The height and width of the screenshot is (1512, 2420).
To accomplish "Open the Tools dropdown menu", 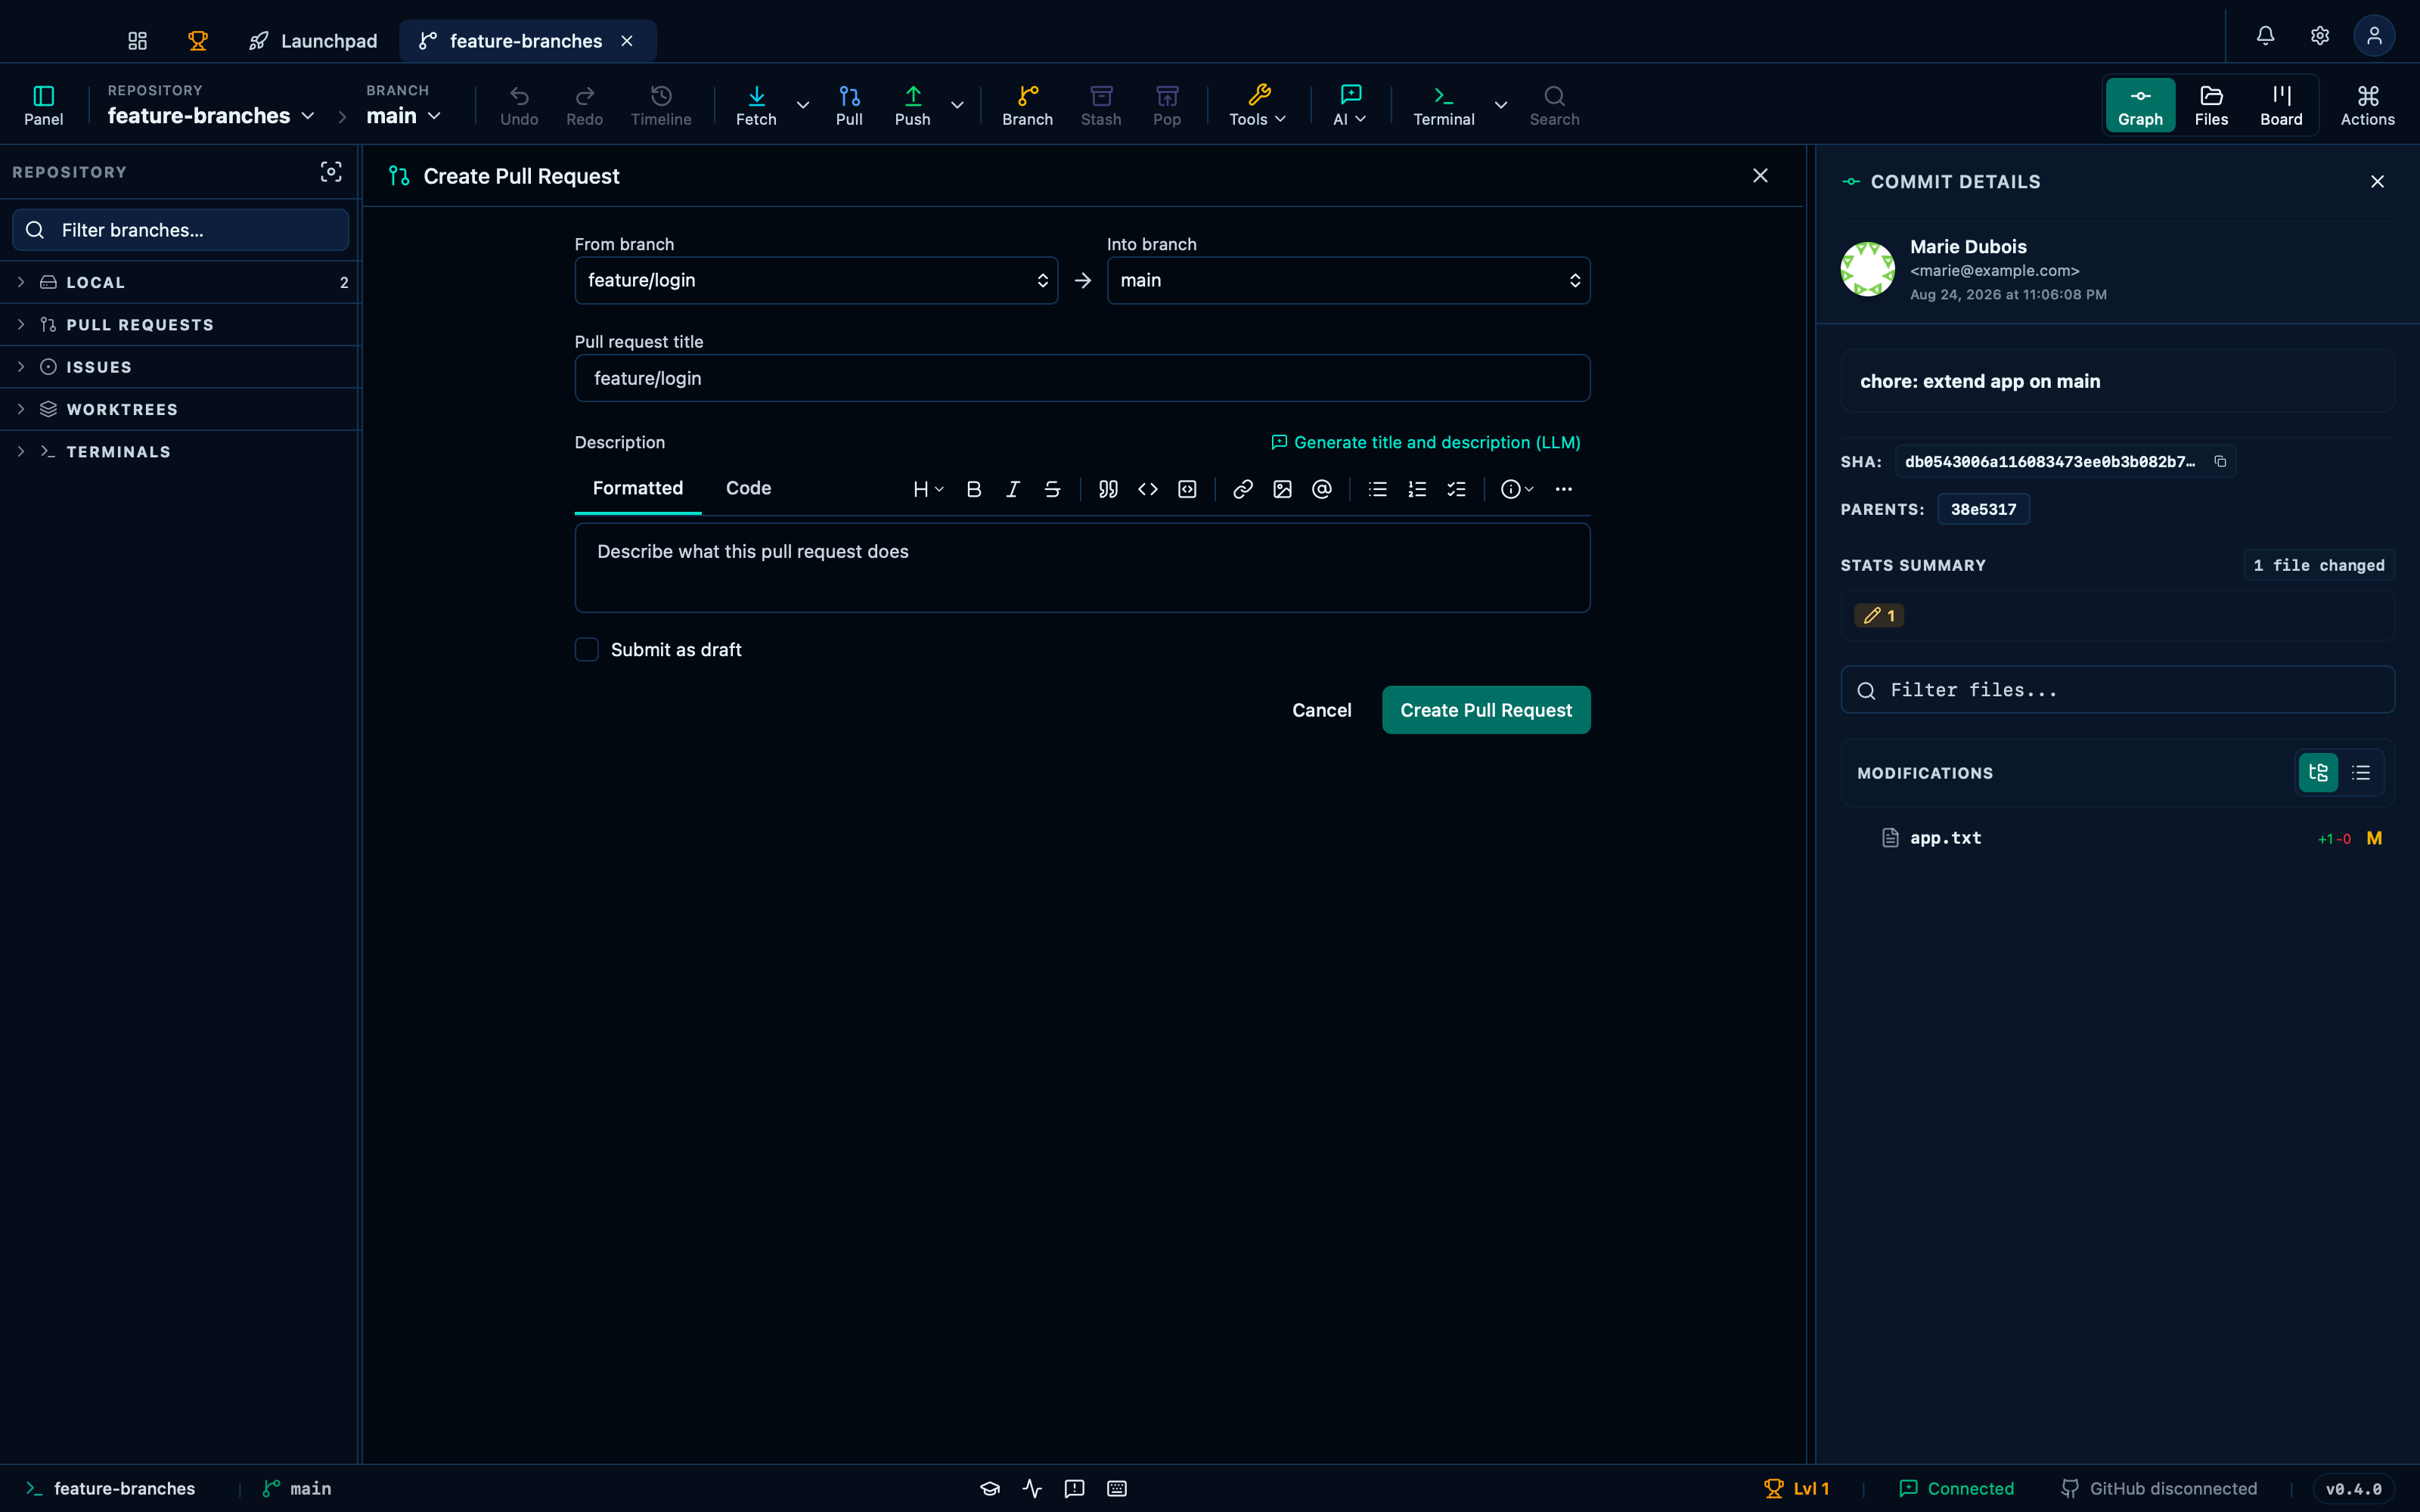I will click(x=1257, y=105).
